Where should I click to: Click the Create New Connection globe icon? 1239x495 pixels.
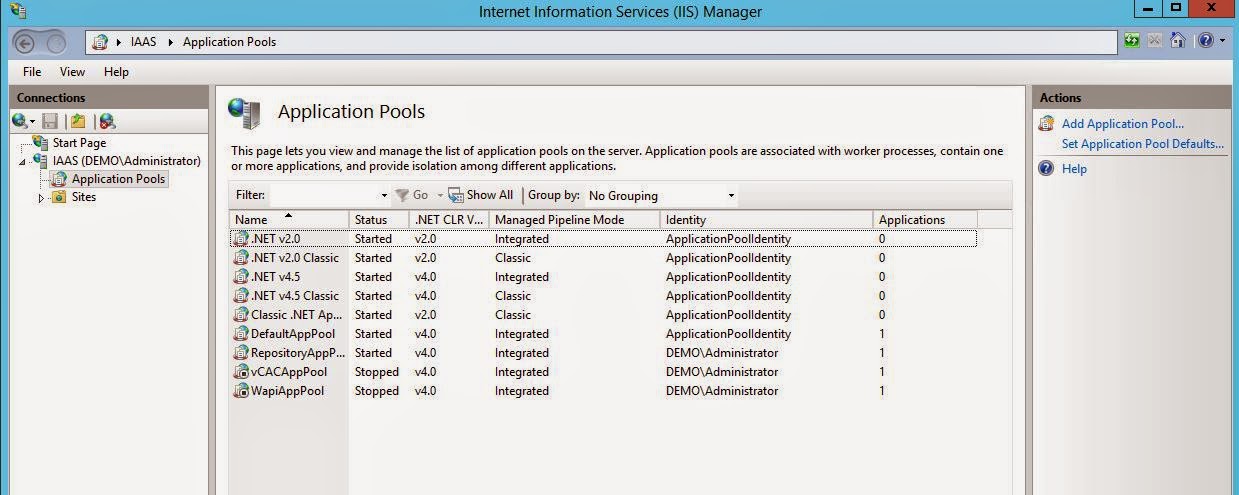pyautogui.click(x=20, y=121)
